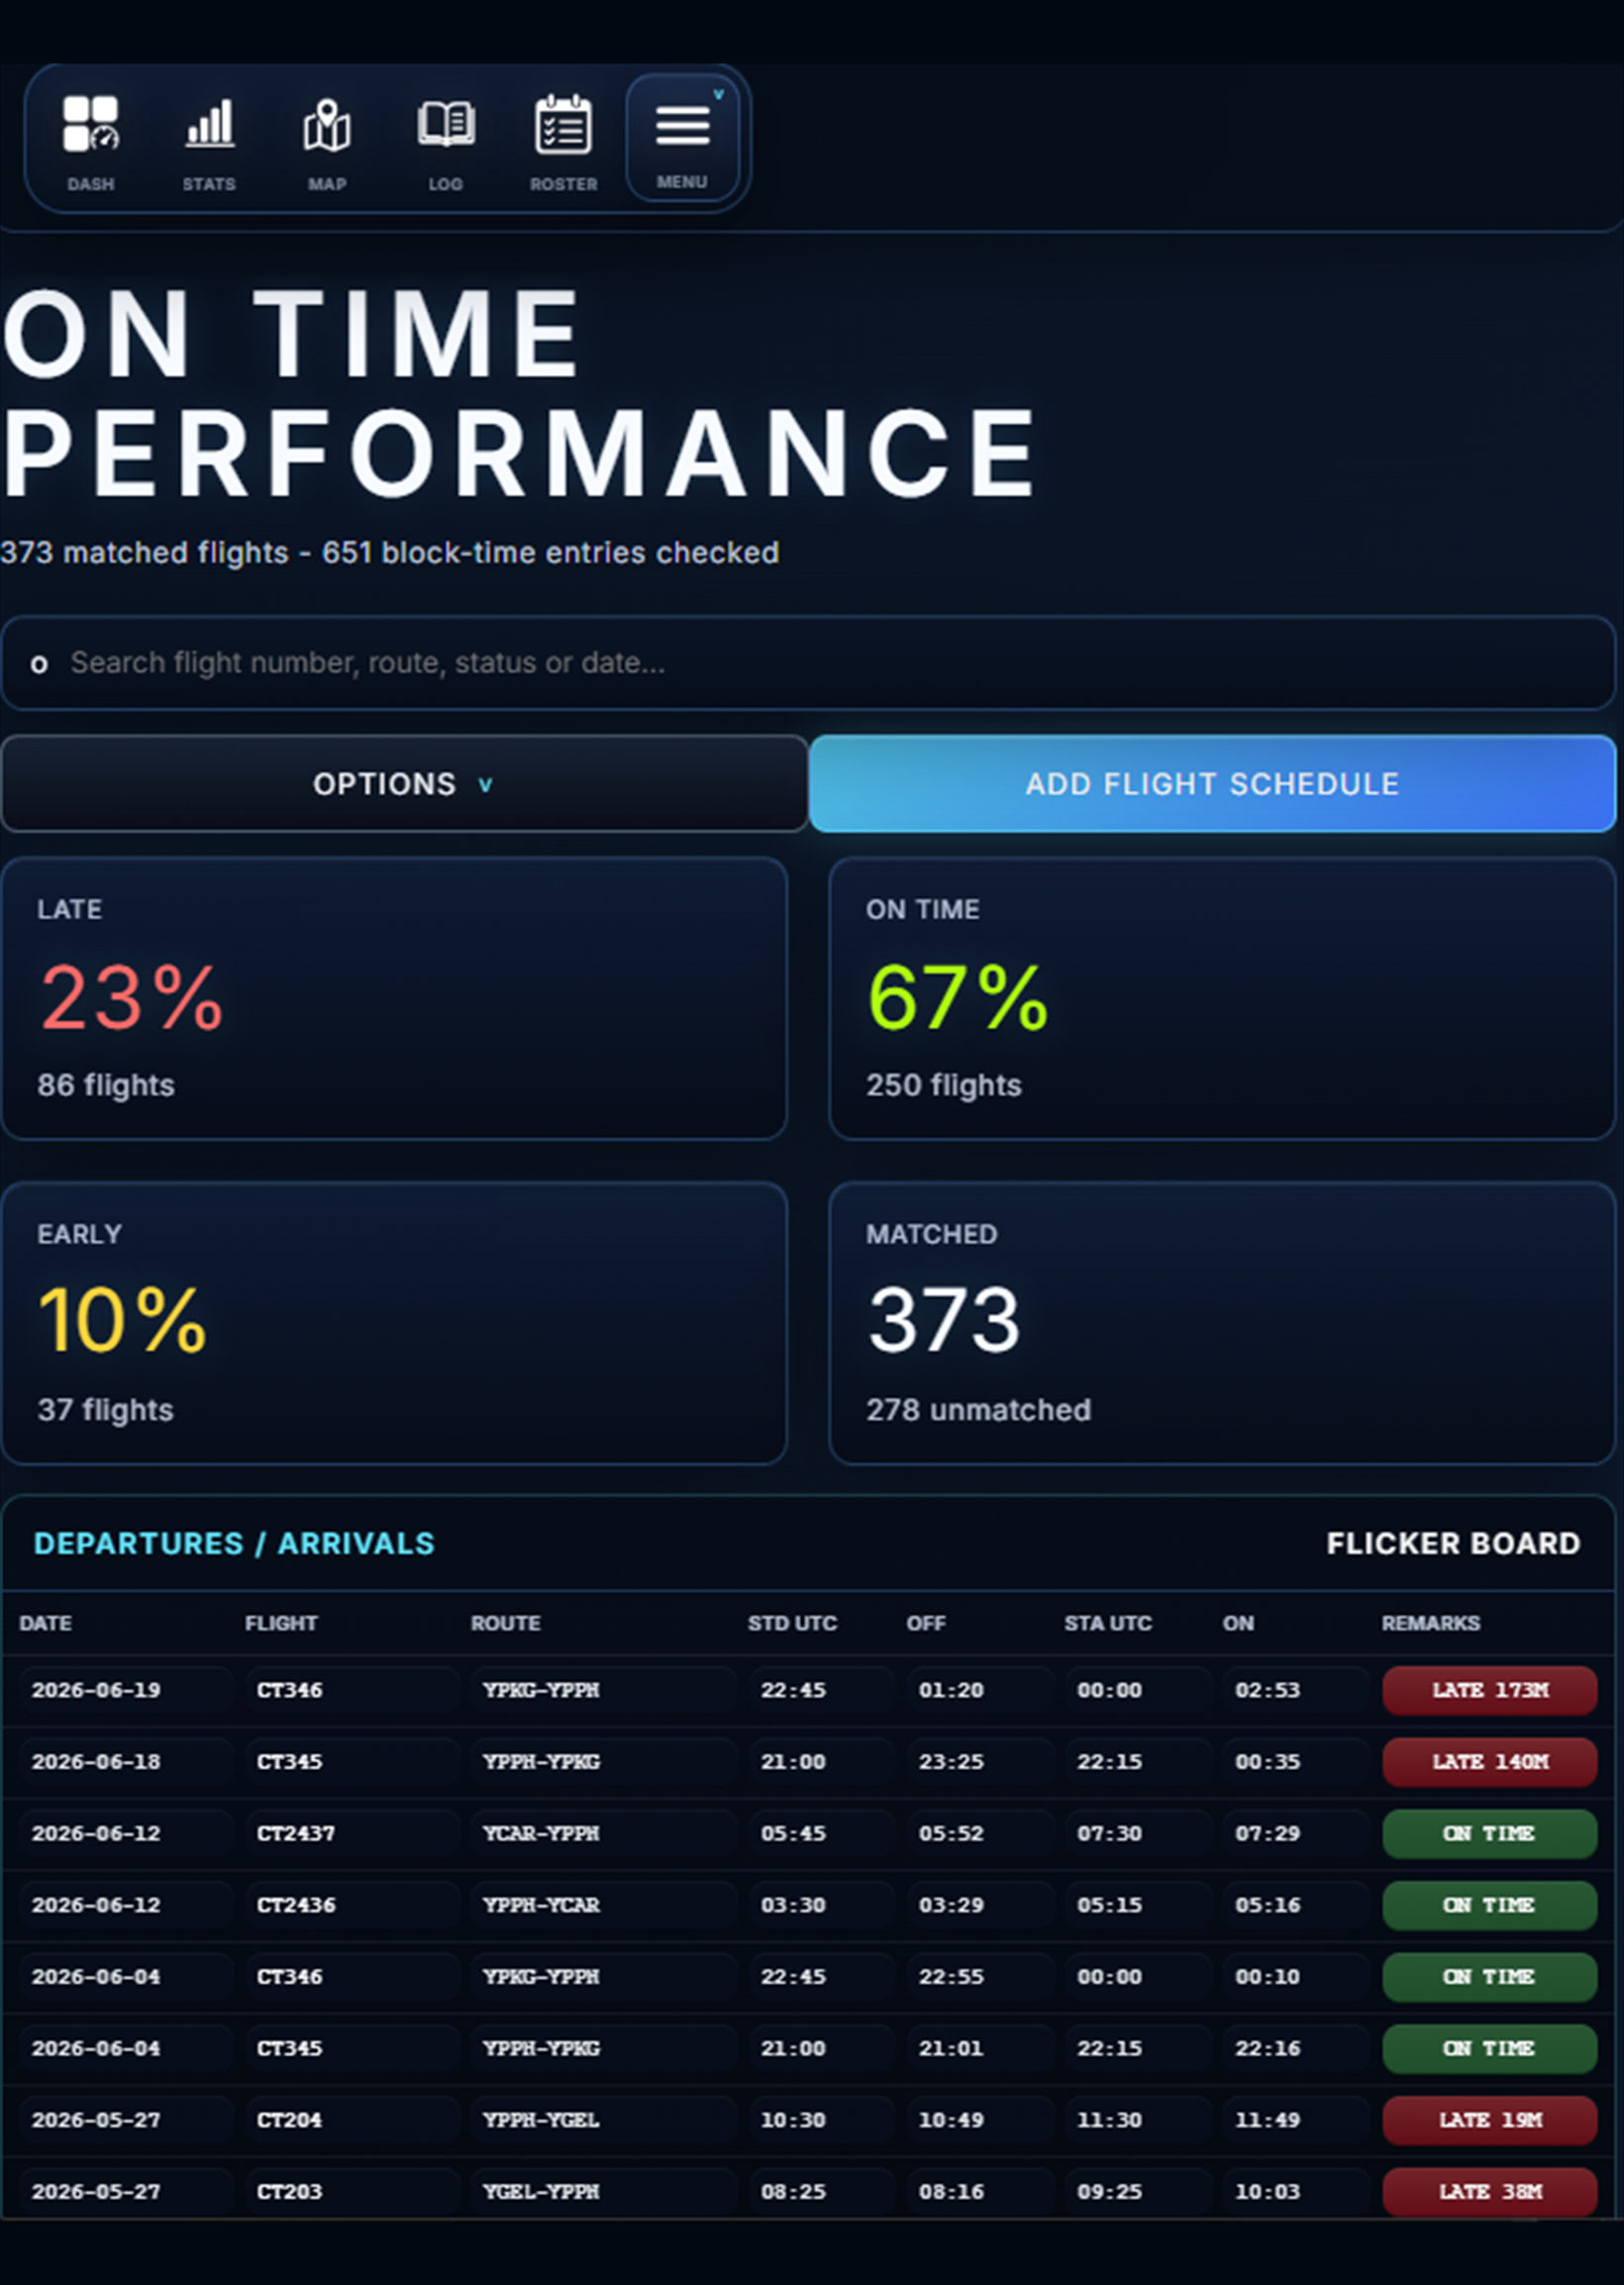This screenshot has height=2285, width=1624.
Task: Expand the Options dropdown
Action: click(x=404, y=784)
